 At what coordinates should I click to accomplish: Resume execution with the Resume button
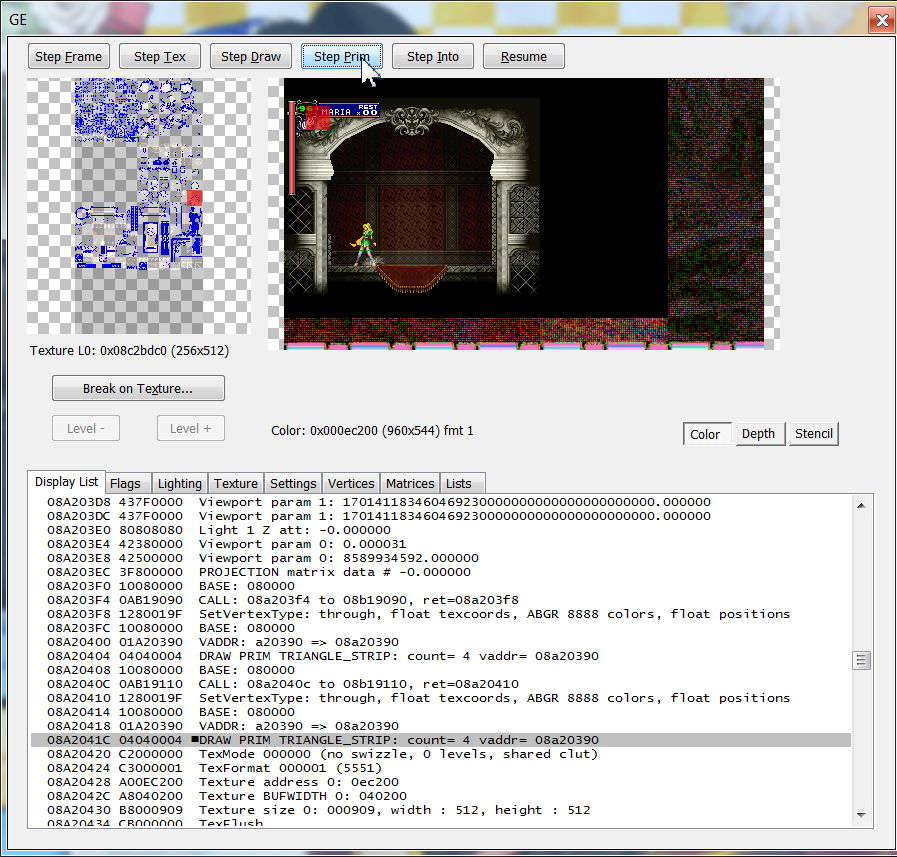[523, 57]
